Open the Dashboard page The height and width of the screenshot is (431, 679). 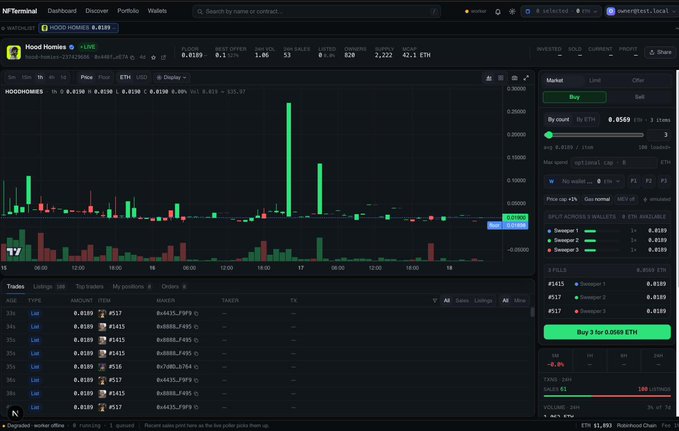[62, 11]
